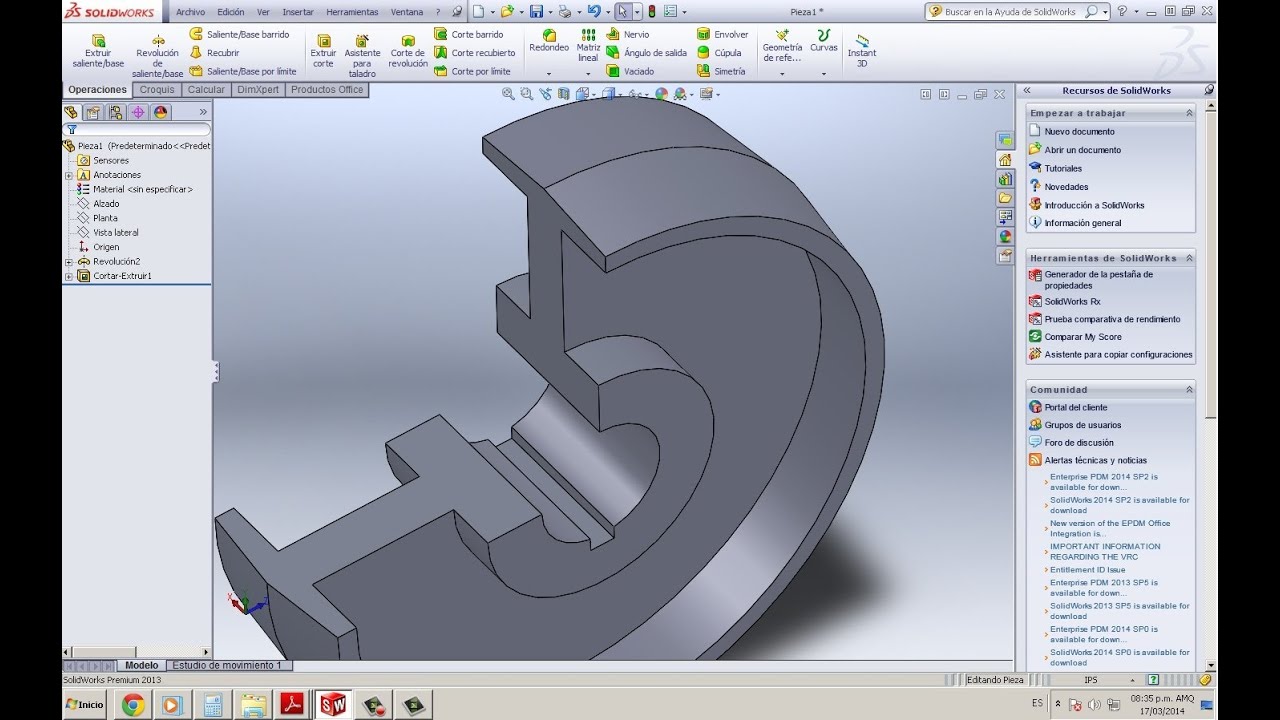
Task: Click the rebuild traffic light icon
Action: click(x=652, y=12)
